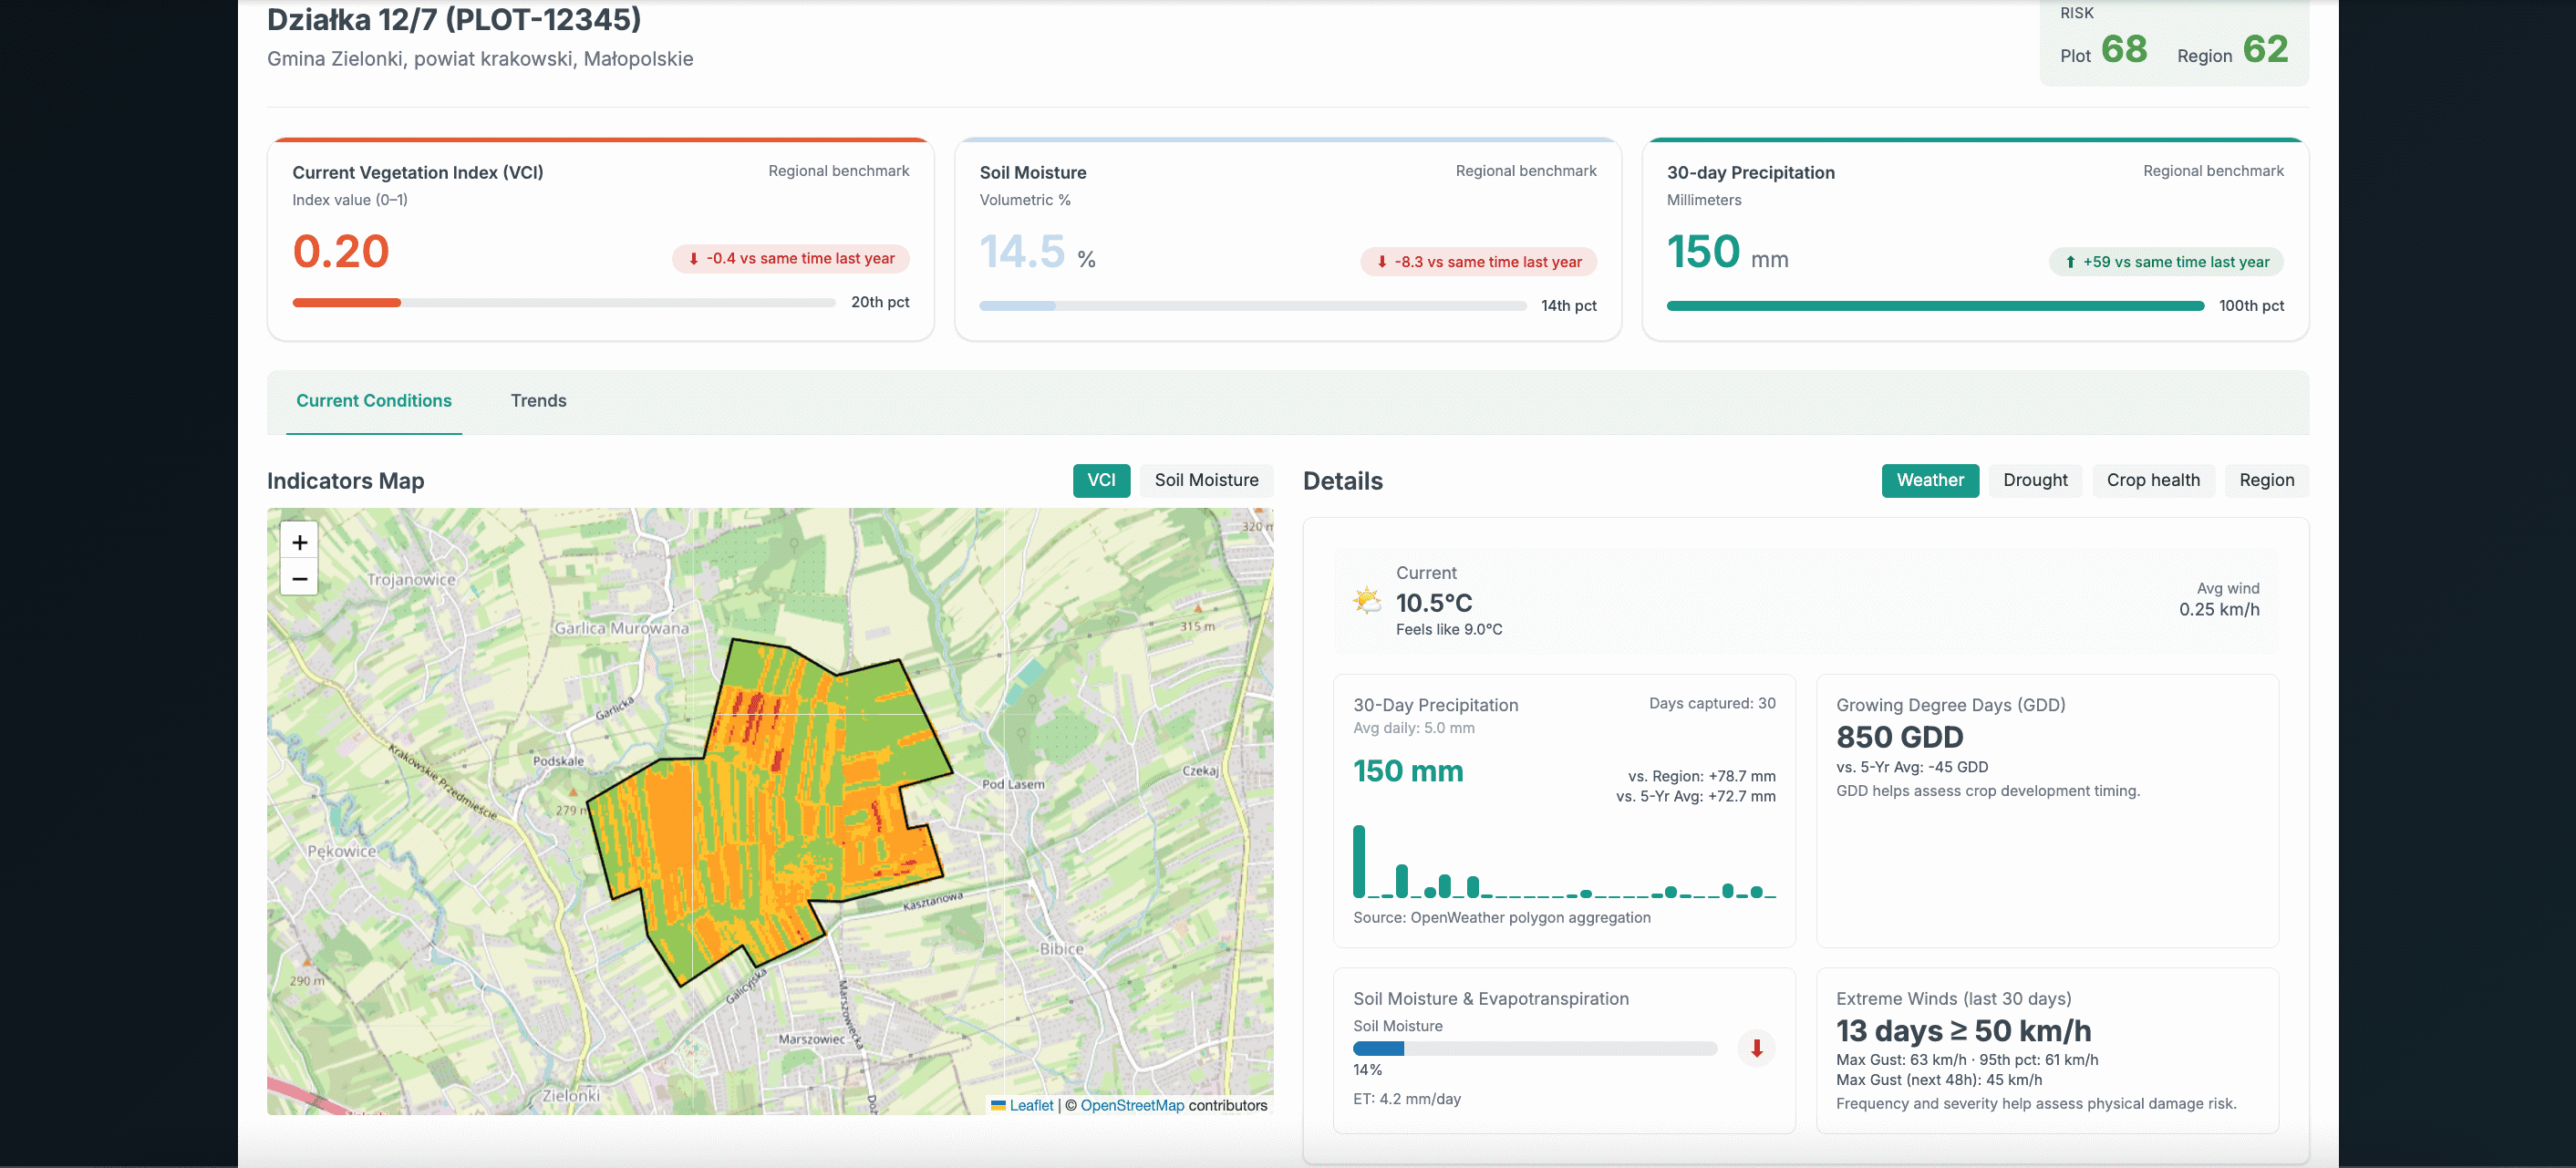This screenshot has width=2576, height=1168.
Task: Select the Crop health details button
Action: coord(2153,480)
